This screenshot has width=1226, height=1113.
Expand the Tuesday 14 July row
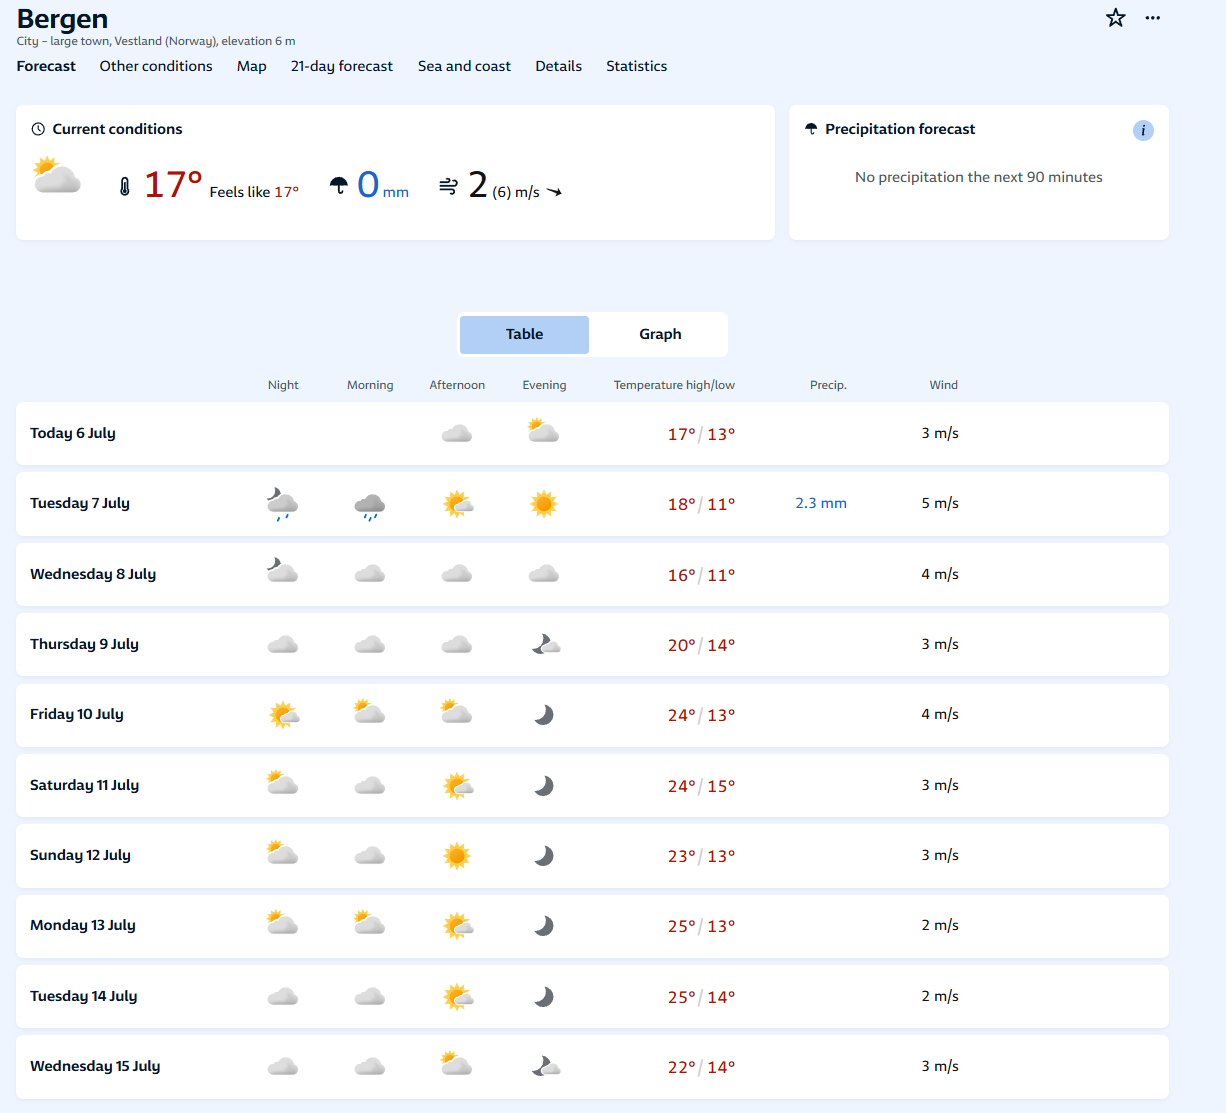[x=592, y=996]
